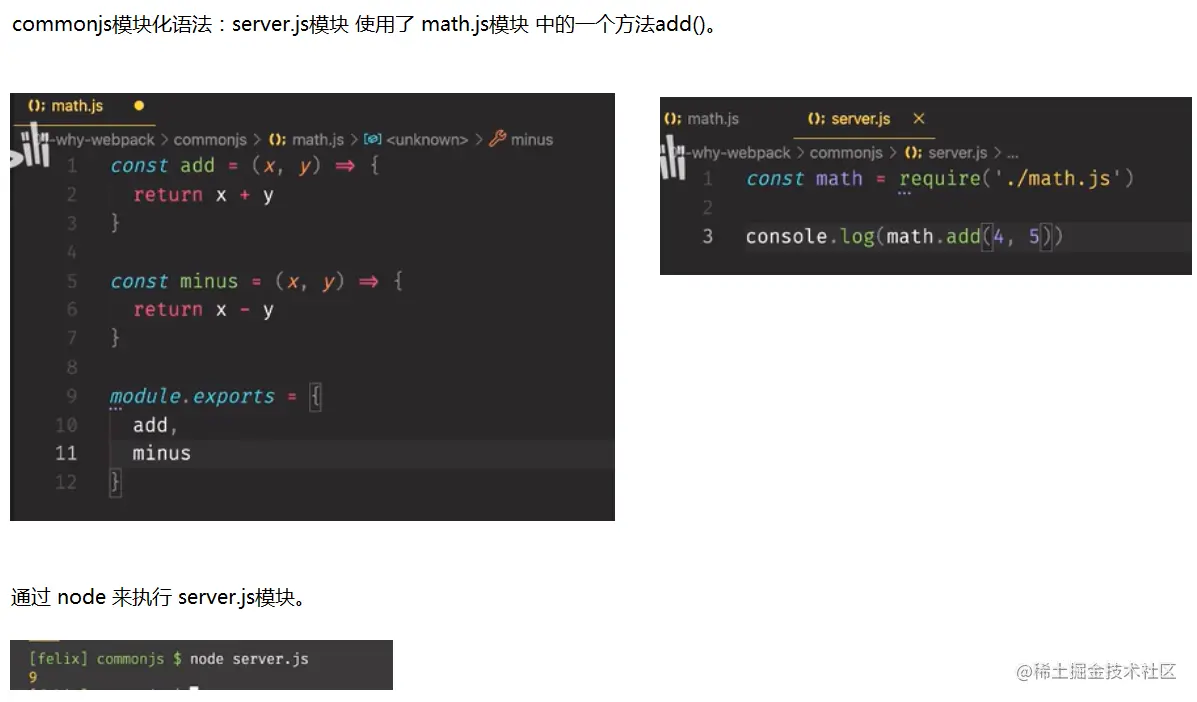Click 'return x + y' on line 2
Screen dimensions: 1197x702
pos(203,195)
